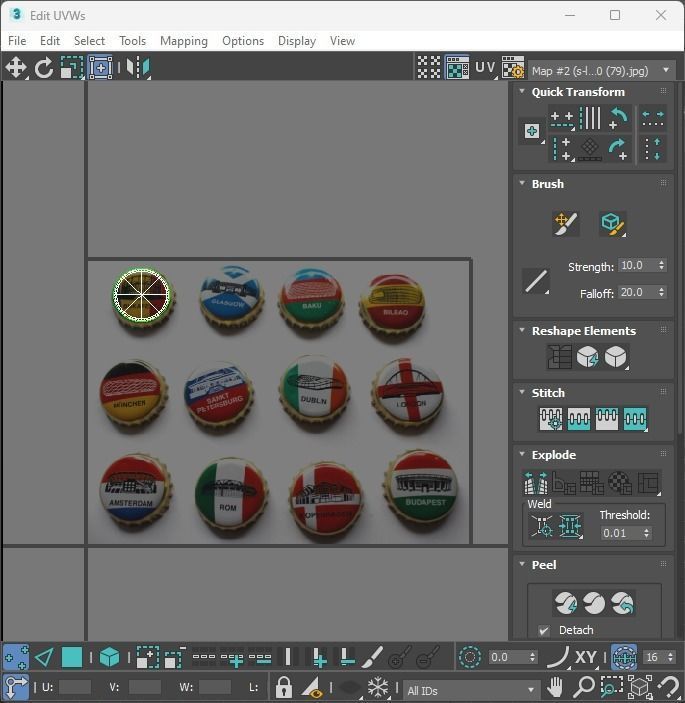Toggle the show map in dialog icon

[x=457, y=68]
